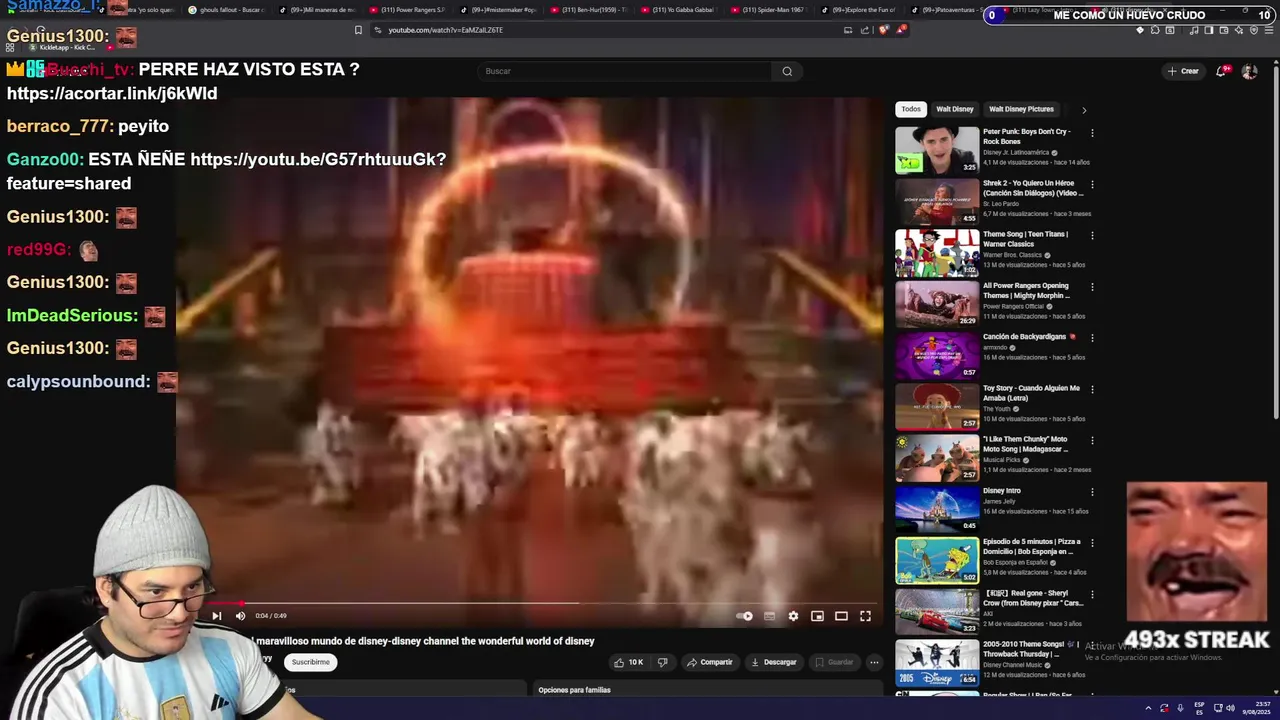Open the Crear create menu

(x=1182, y=71)
